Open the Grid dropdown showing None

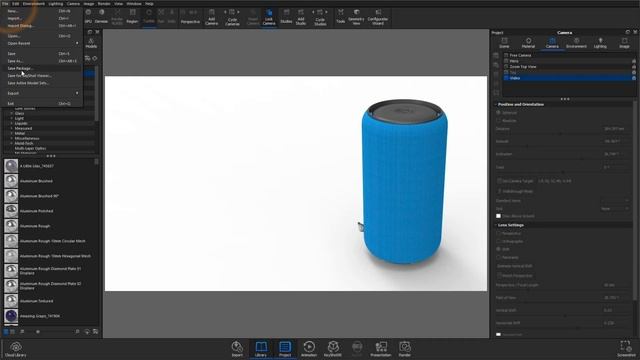tap(614, 209)
